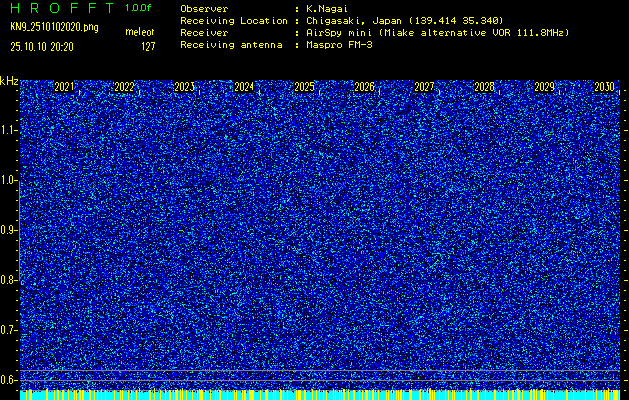Select the 2030 time marker
The image size is (629, 400).
[x=604, y=87]
